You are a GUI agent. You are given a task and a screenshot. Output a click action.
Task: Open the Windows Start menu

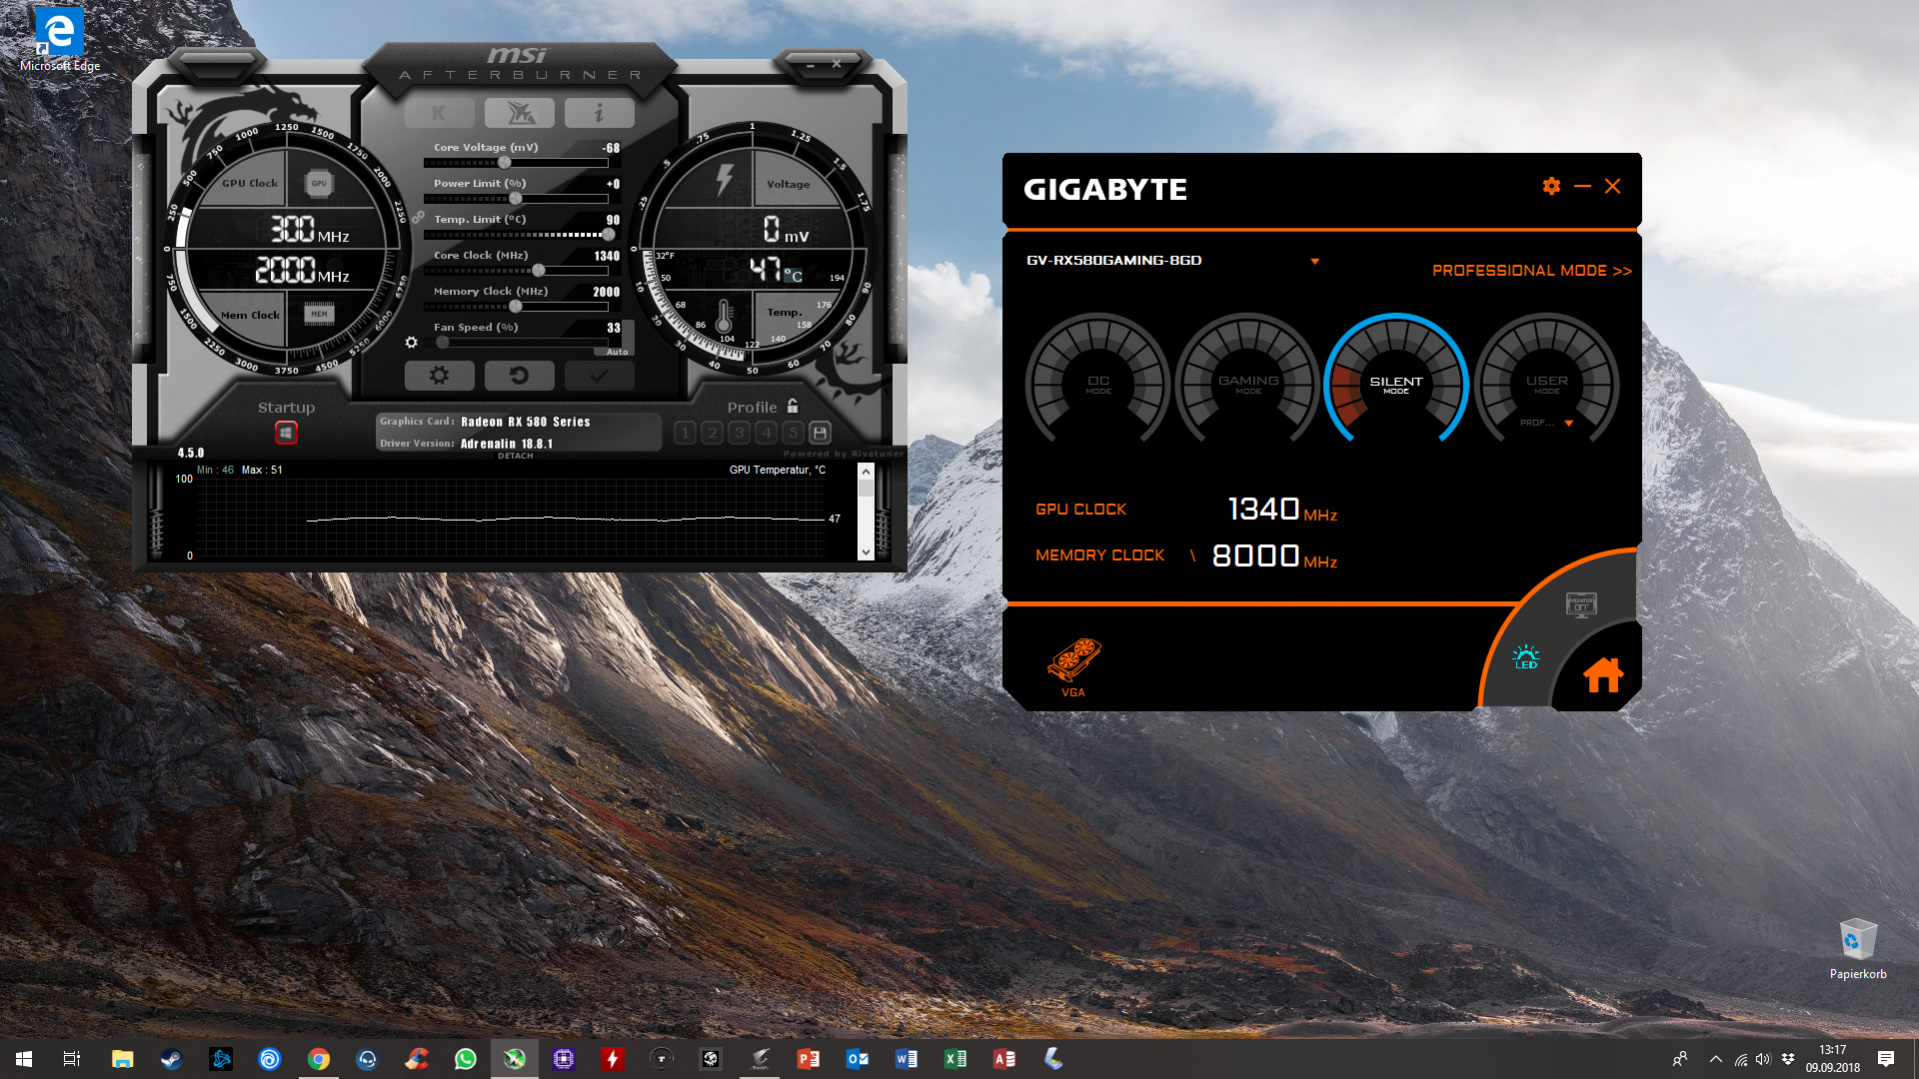click(x=24, y=1059)
